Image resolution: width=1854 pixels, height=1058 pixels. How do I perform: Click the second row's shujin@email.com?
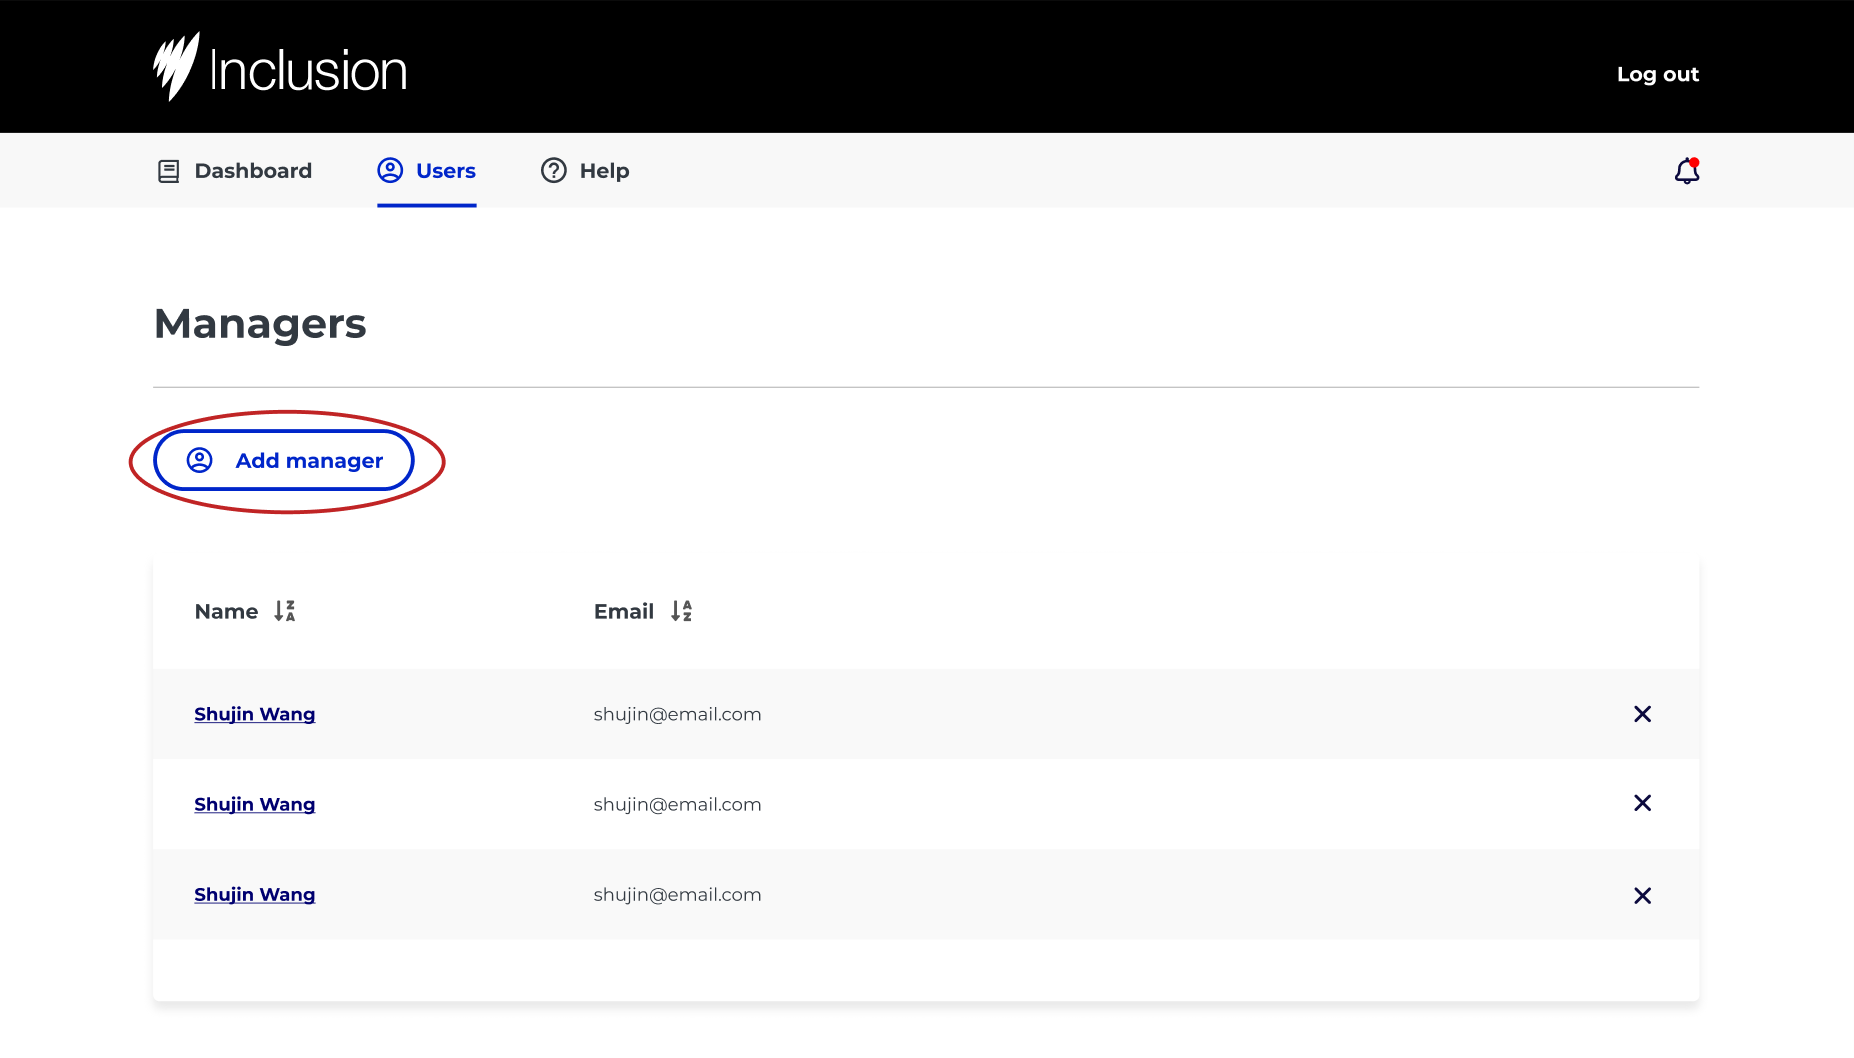[678, 804]
